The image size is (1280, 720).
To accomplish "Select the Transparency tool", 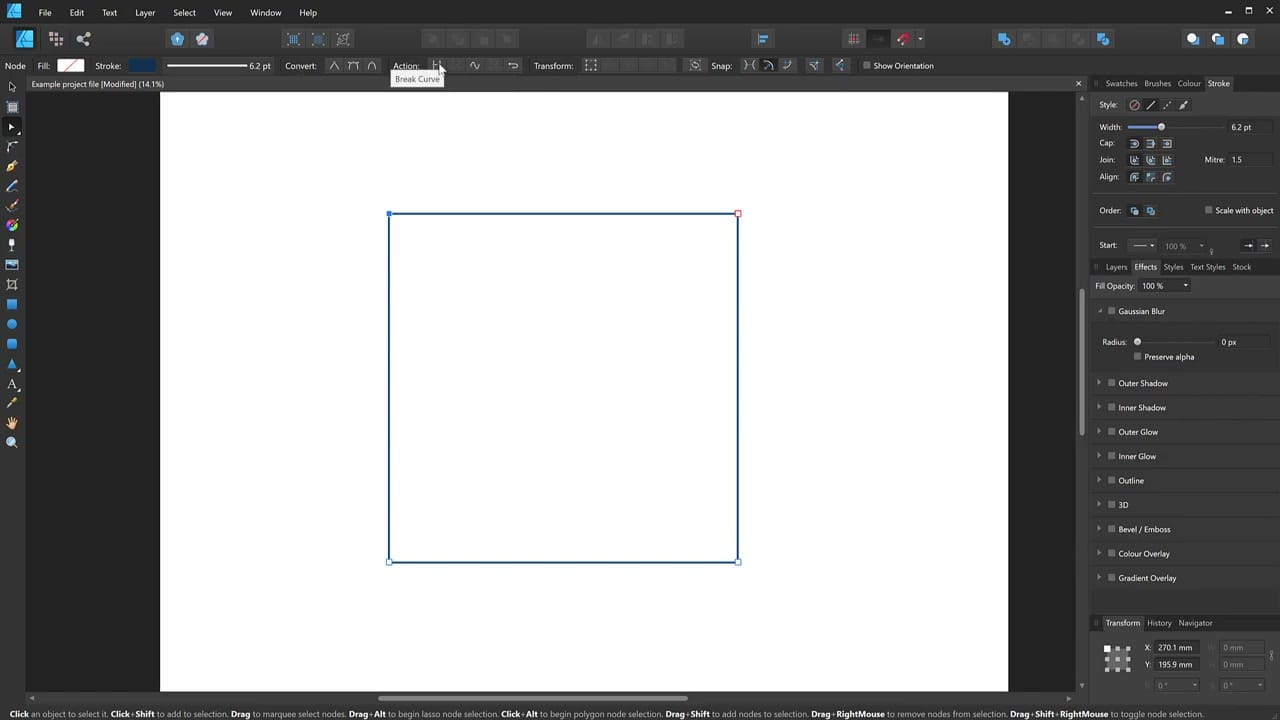I will [x=12, y=245].
